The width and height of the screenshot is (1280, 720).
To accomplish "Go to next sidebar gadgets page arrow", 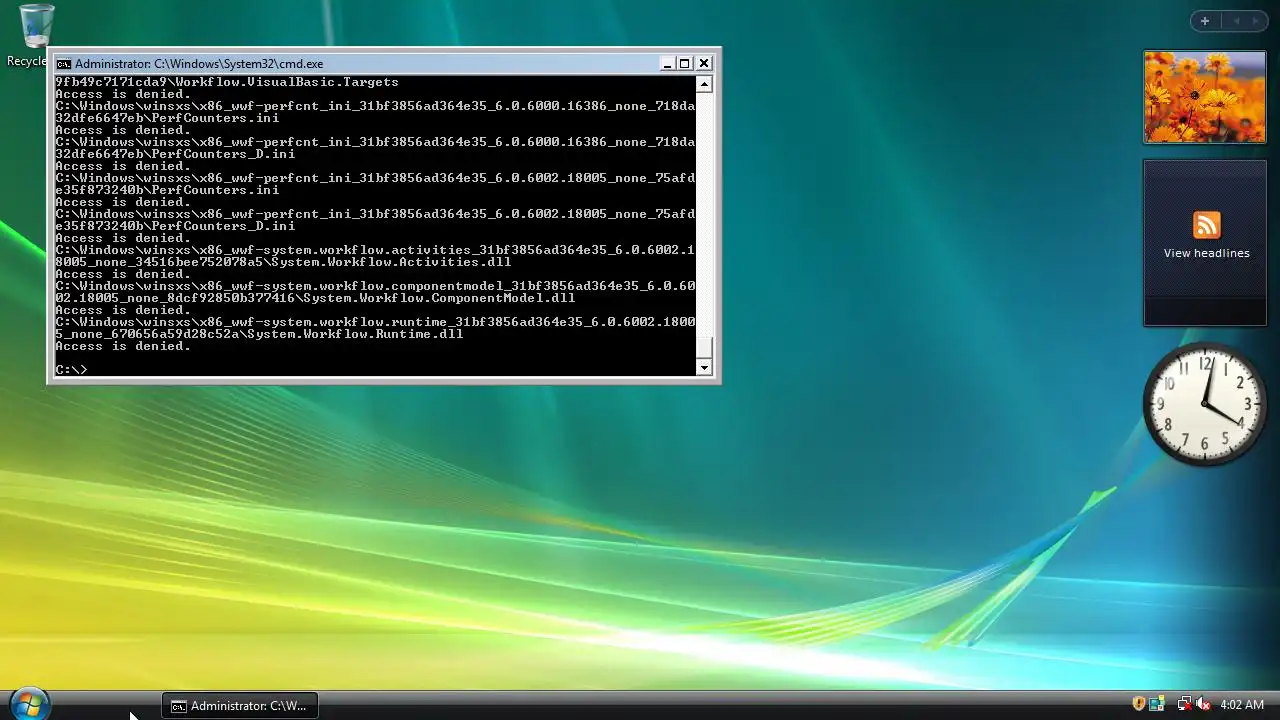I will [x=1256, y=21].
